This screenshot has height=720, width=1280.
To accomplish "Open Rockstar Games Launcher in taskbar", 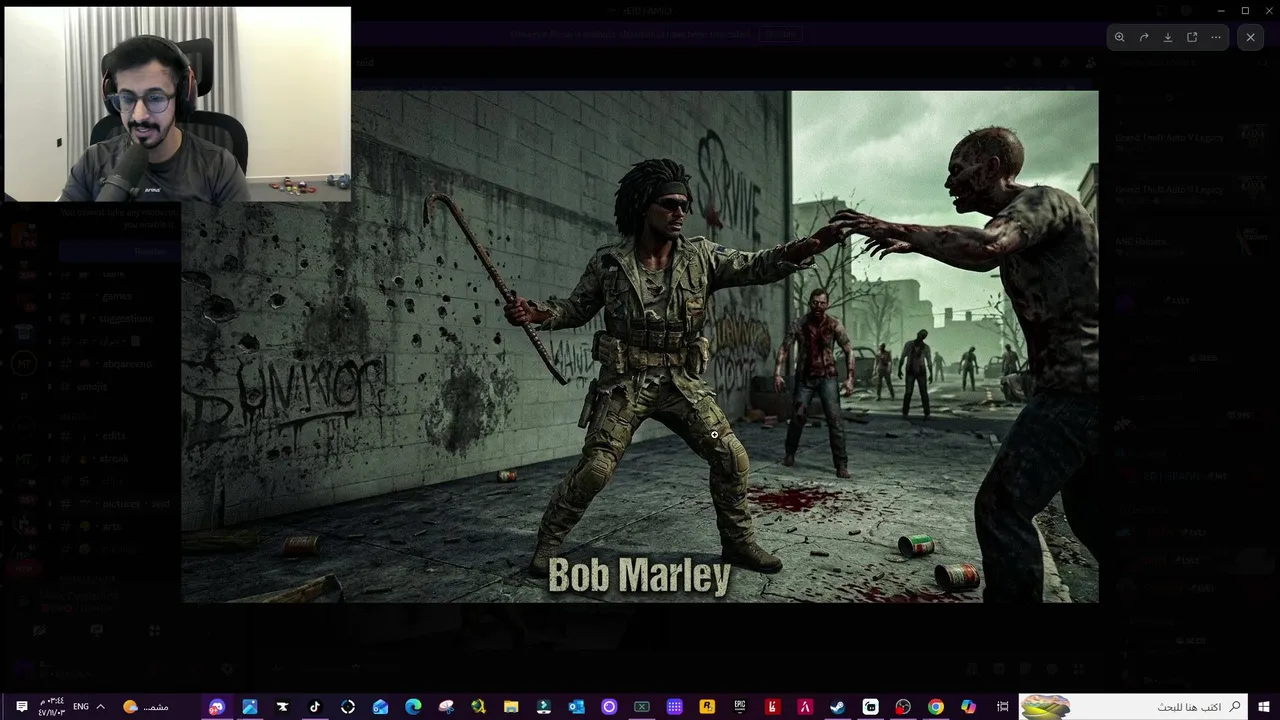I will point(707,707).
